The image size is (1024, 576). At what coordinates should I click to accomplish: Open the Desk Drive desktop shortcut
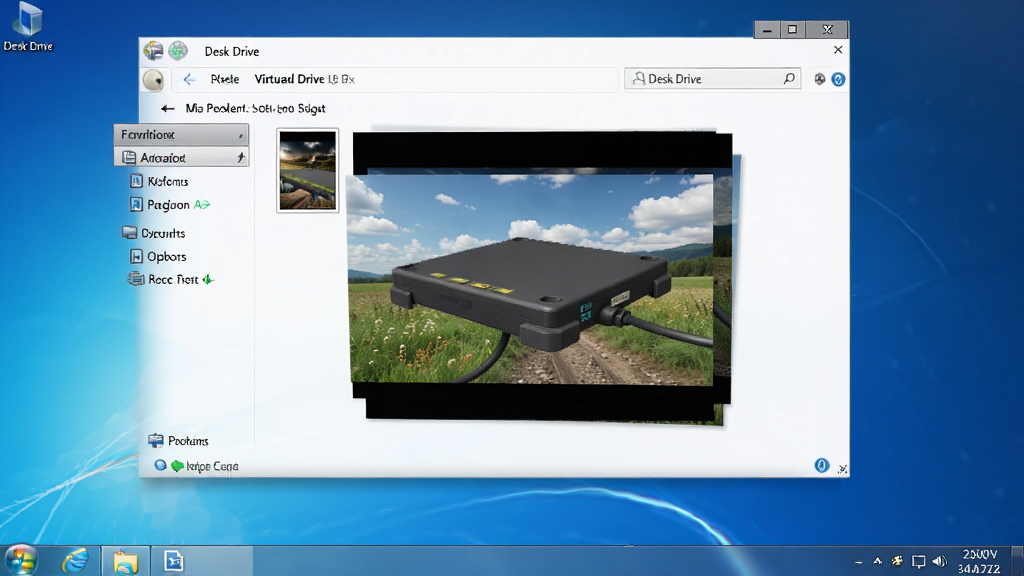(x=27, y=27)
